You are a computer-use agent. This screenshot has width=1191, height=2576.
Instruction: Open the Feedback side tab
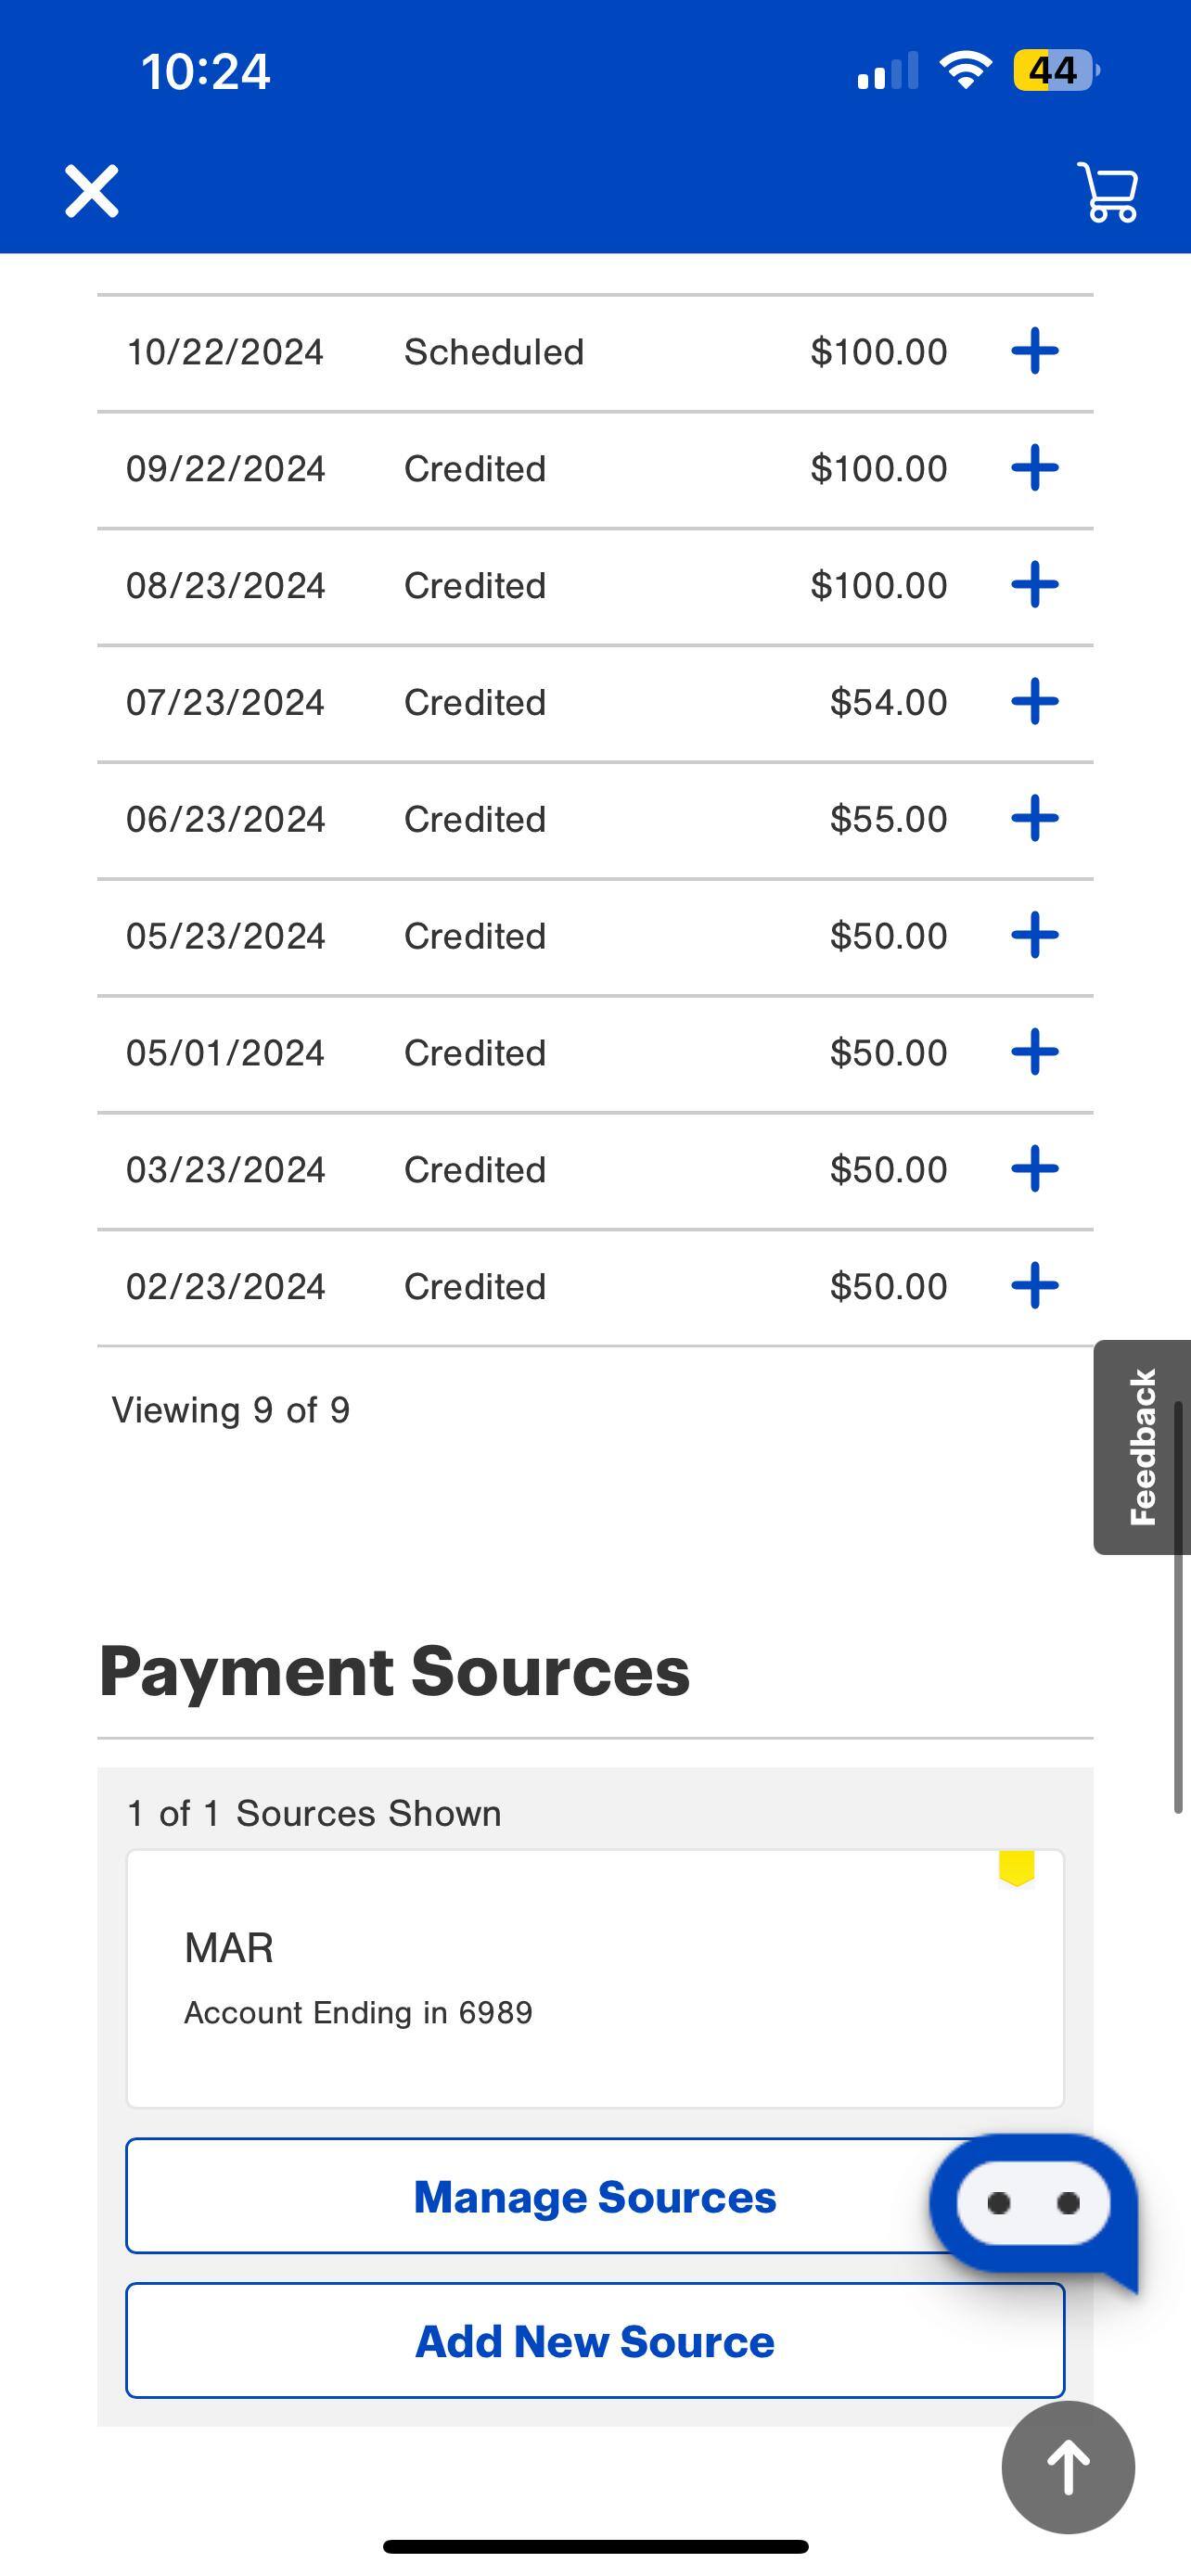[x=1141, y=1446]
